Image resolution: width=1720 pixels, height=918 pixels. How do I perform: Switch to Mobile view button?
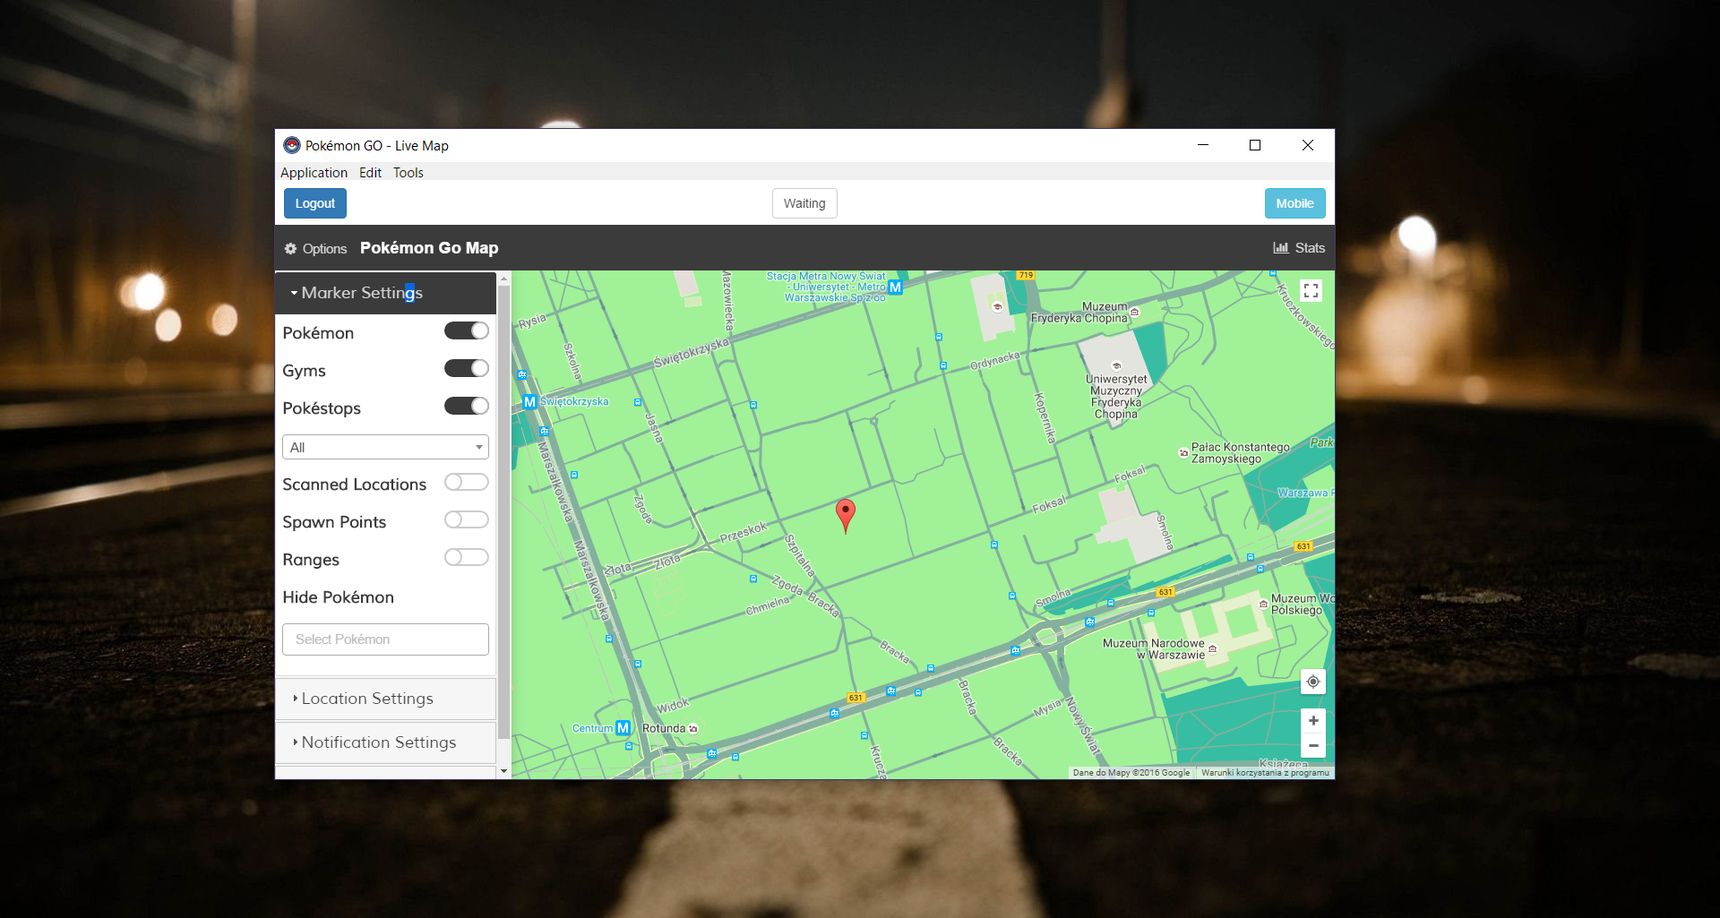(1295, 203)
